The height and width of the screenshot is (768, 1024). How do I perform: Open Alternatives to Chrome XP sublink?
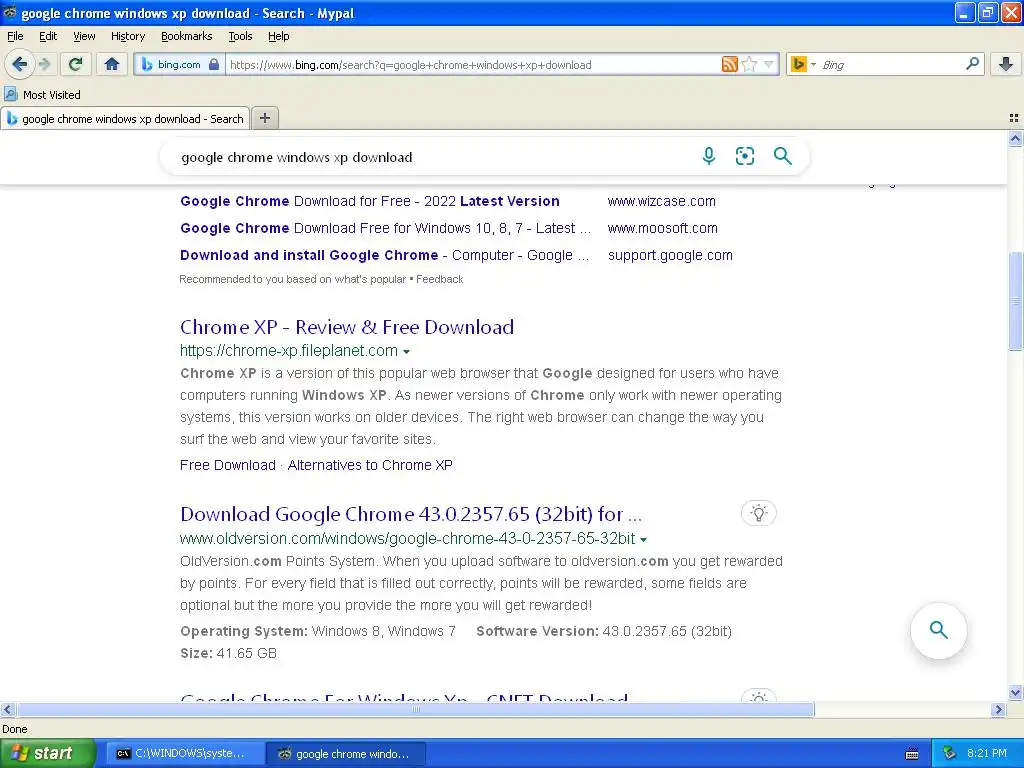tap(370, 465)
